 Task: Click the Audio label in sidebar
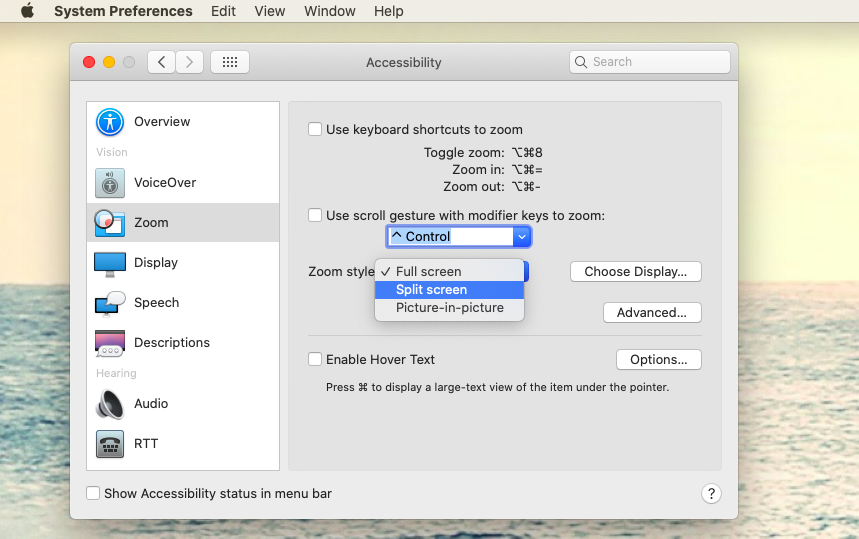coord(151,404)
